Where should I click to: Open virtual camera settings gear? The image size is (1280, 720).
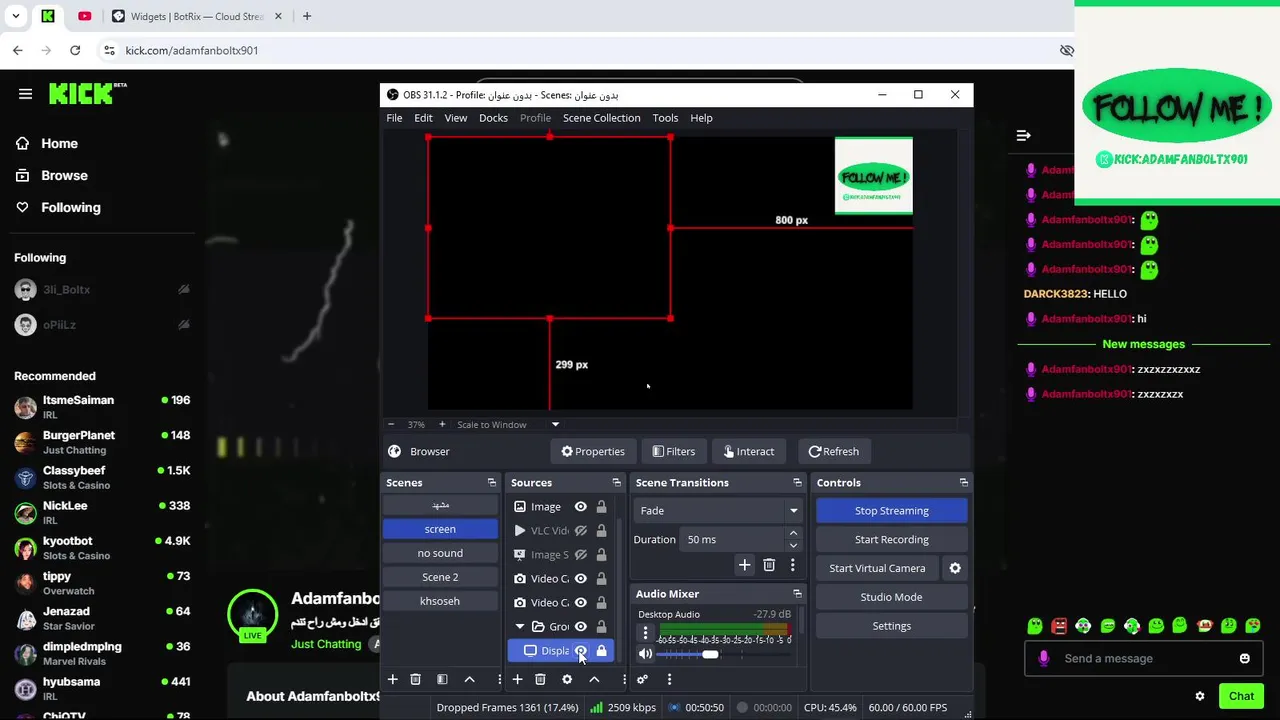coord(955,568)
